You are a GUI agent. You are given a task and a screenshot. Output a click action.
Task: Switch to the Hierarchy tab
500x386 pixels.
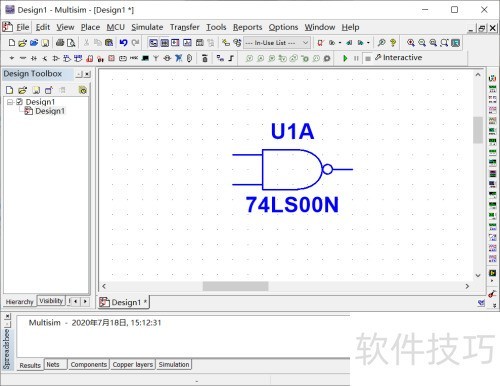[19, 302]
